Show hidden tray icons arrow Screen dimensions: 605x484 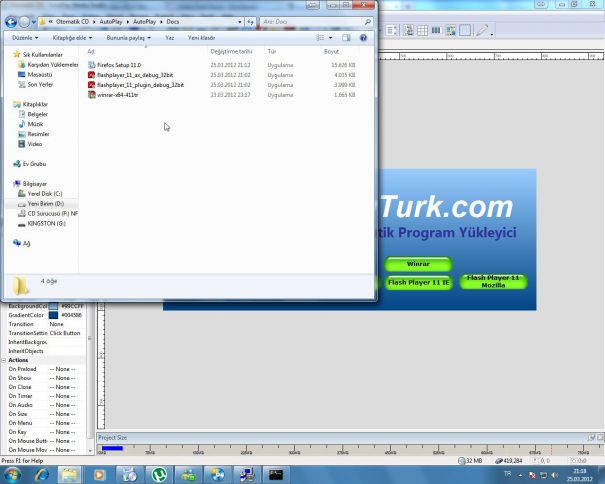520,475
